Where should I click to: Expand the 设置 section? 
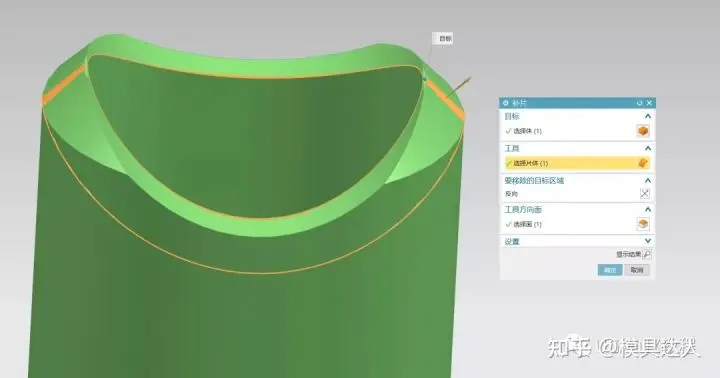pos(648,241)
